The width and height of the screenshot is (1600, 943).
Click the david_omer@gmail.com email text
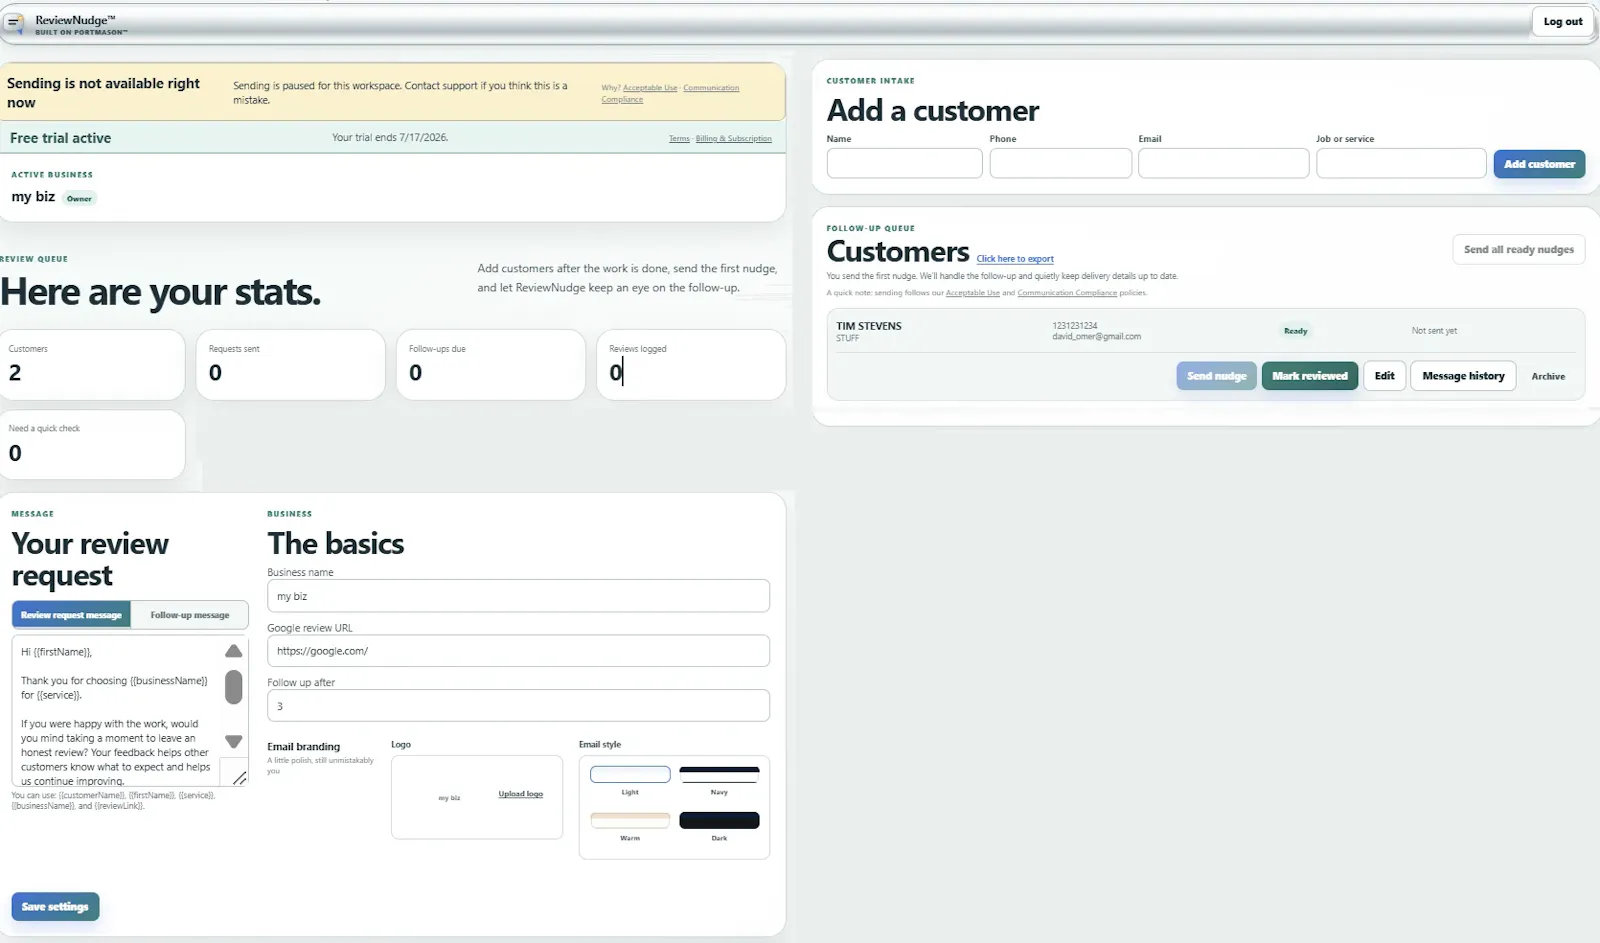click(1096, 337)
